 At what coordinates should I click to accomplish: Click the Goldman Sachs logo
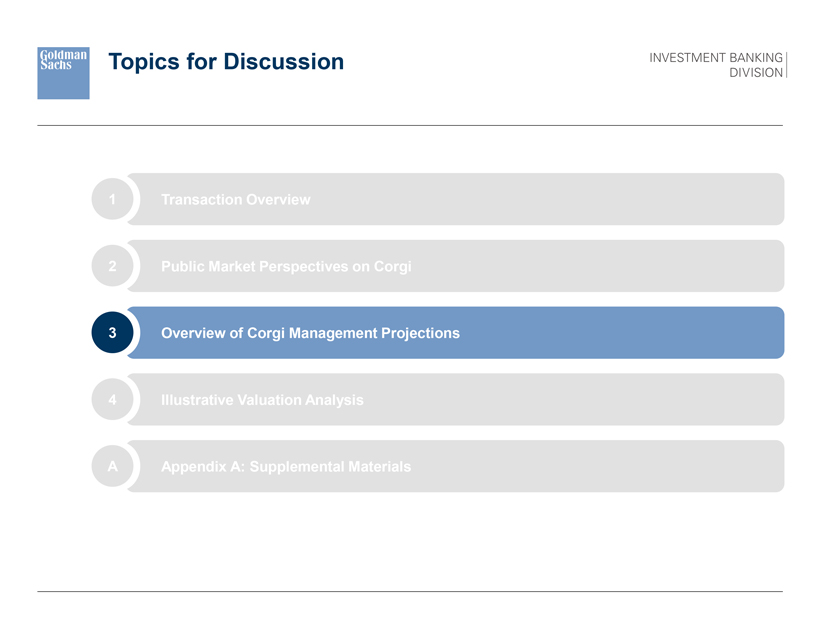tap(63, 72)
